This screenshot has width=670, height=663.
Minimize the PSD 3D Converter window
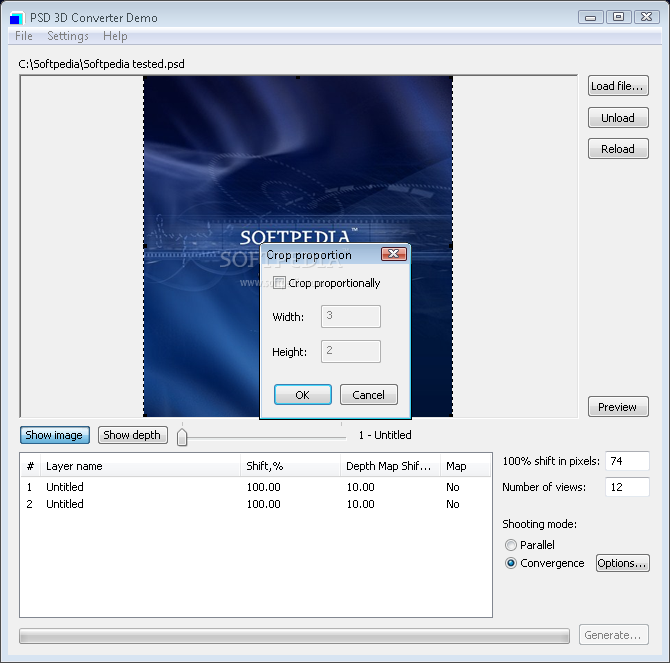tap(591, 17)
